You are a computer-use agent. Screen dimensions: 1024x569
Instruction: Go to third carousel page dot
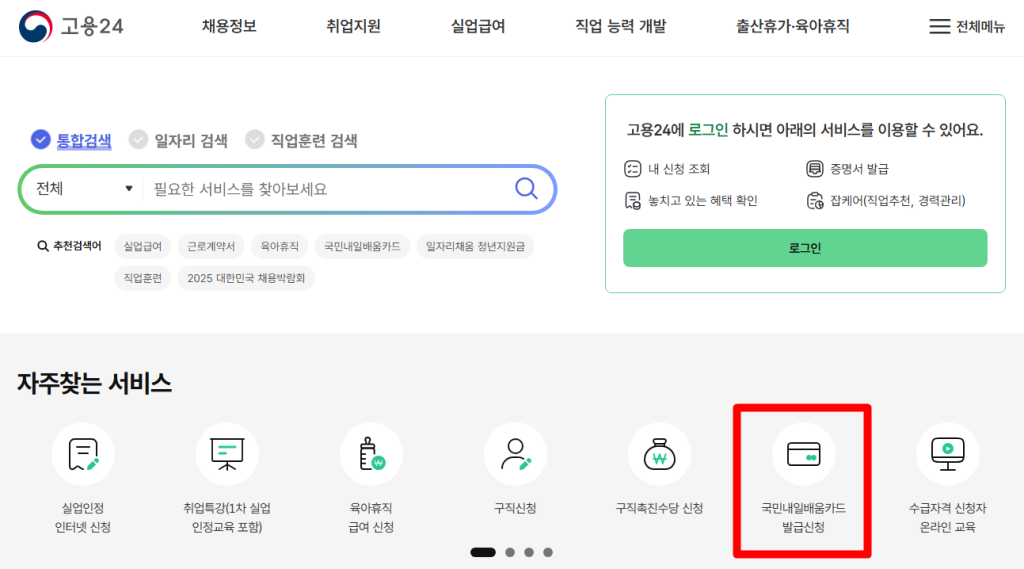tap(529, 553)
